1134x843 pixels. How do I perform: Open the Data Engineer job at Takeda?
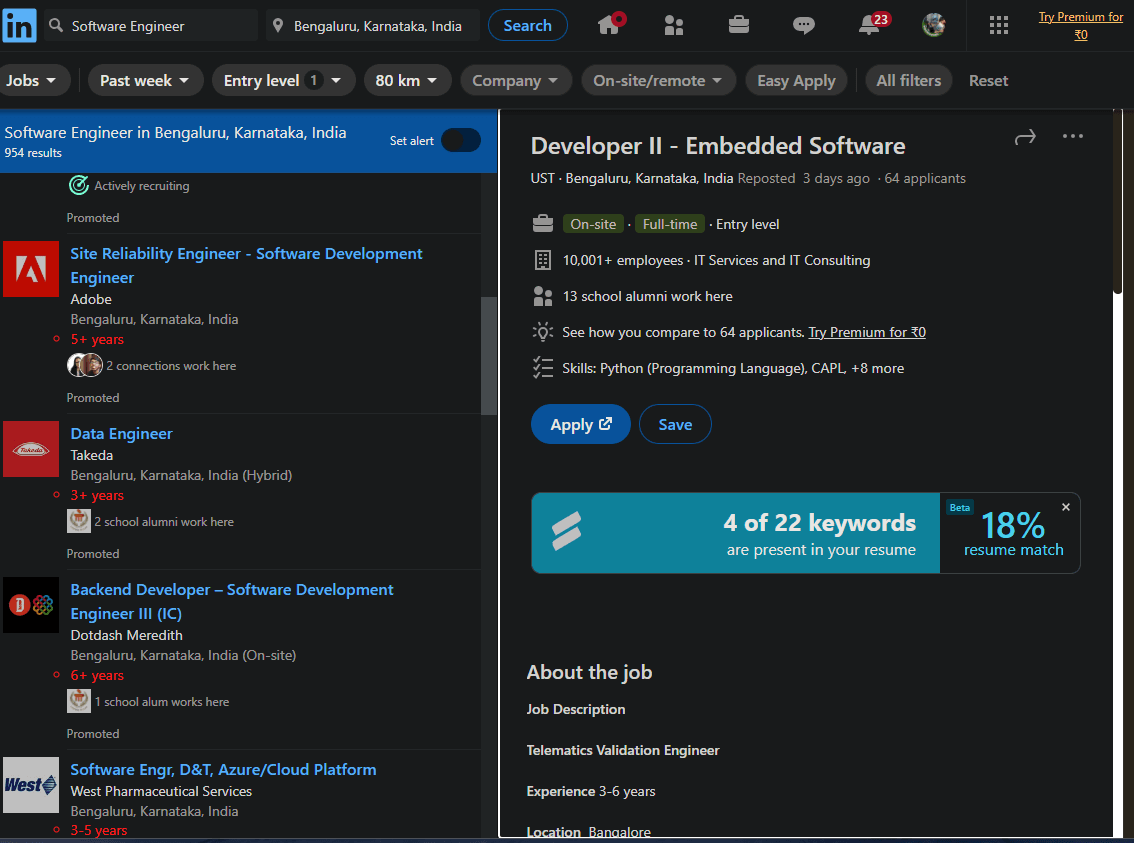click(x=121, y=434)
